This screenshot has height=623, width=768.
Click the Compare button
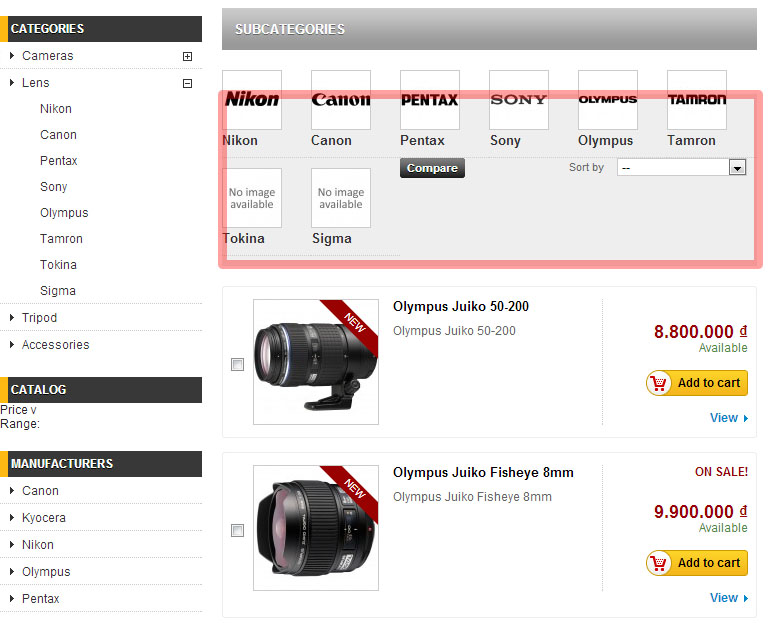point(432,168)
